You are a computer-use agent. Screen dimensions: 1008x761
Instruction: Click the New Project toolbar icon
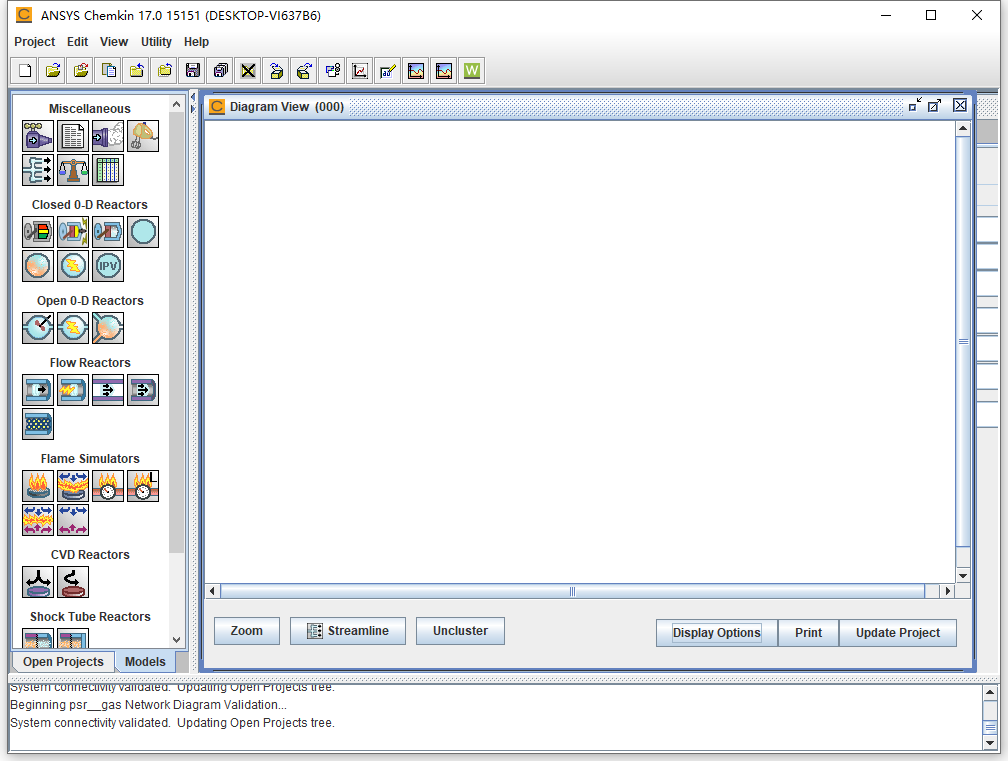pyautogui.click(x=25, y=71)
